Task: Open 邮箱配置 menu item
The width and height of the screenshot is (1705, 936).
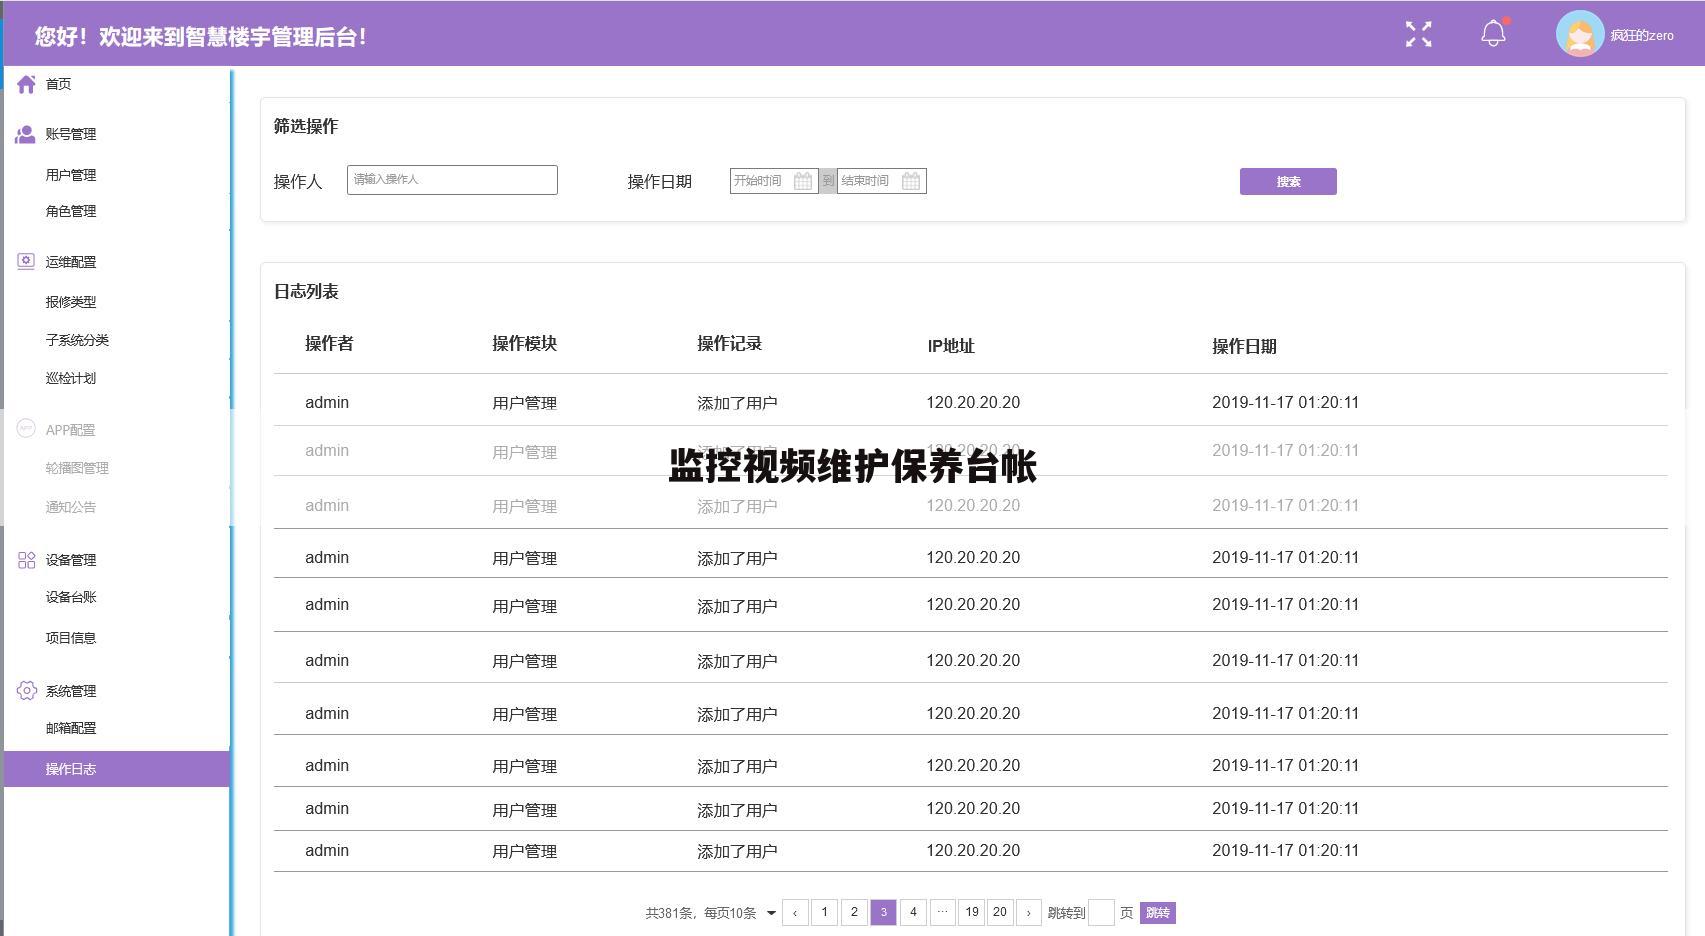Action: (x=71, y=728)
